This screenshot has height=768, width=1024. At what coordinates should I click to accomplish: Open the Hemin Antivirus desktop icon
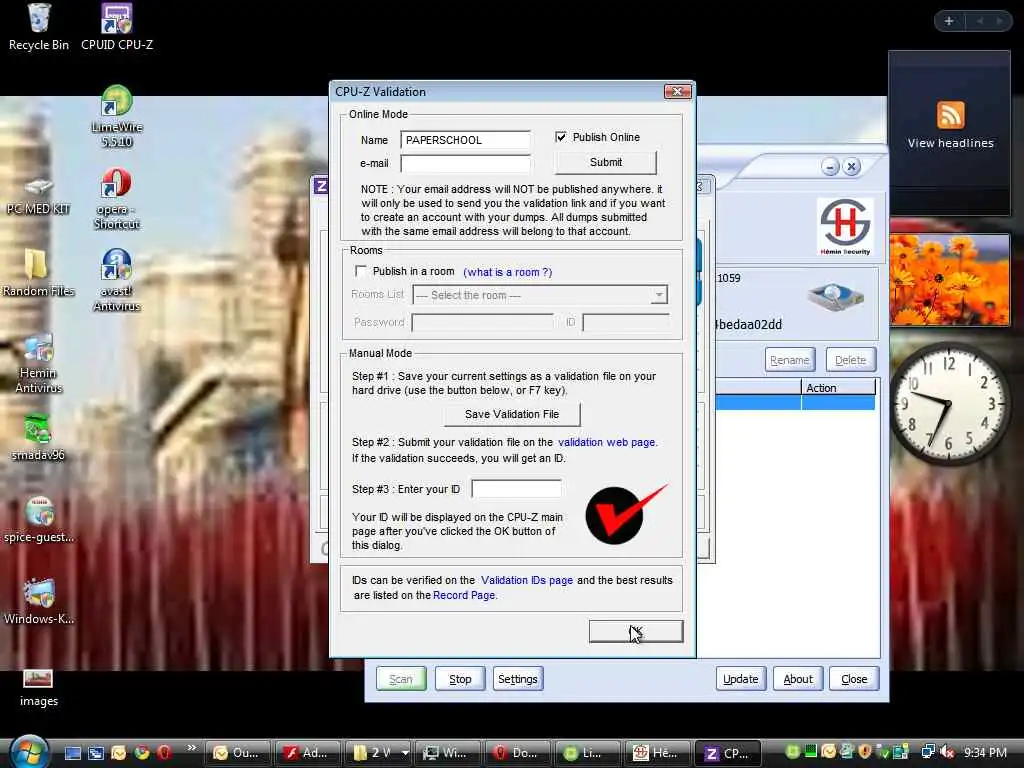click(39, 362)
